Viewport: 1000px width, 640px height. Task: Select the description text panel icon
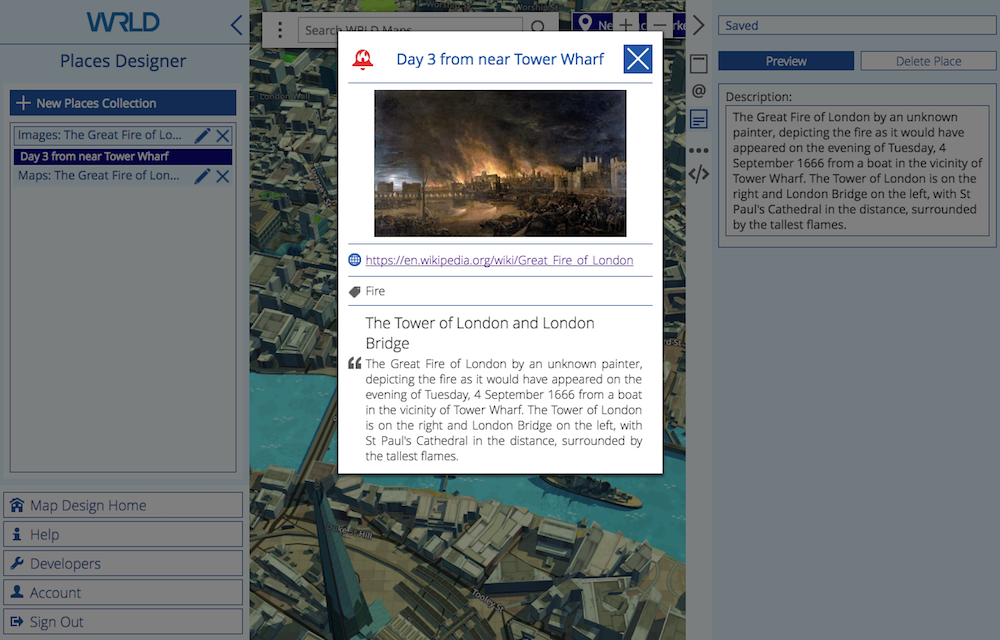pos(699,119)
